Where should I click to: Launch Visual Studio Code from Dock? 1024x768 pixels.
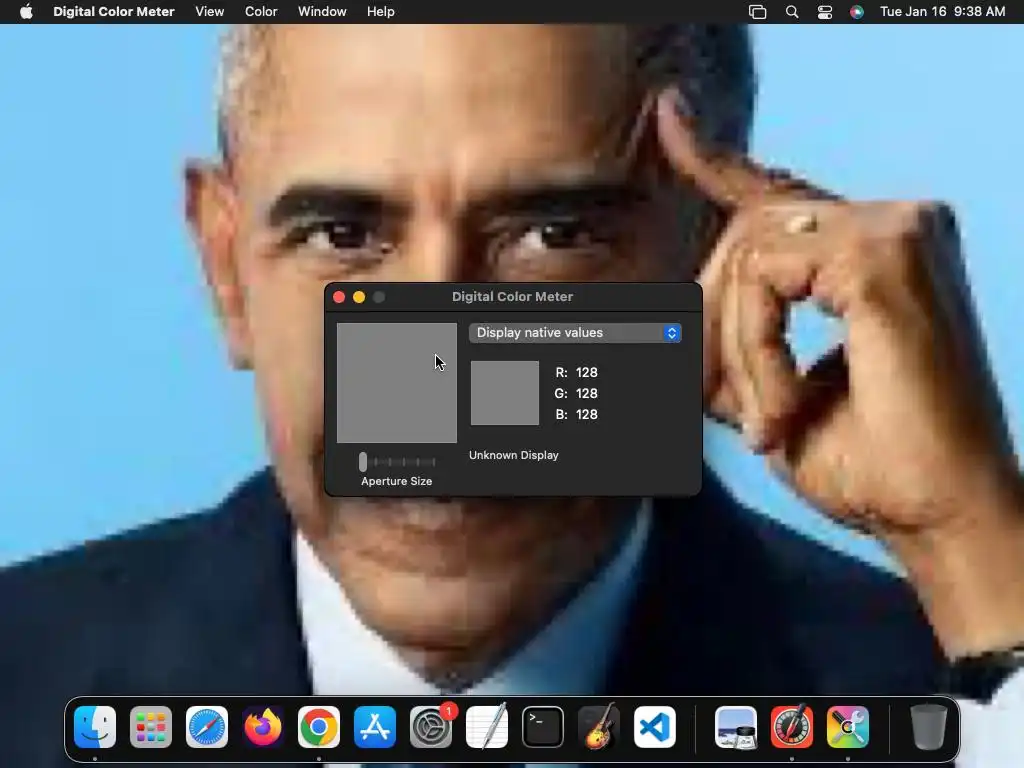[x=654, y=727]
